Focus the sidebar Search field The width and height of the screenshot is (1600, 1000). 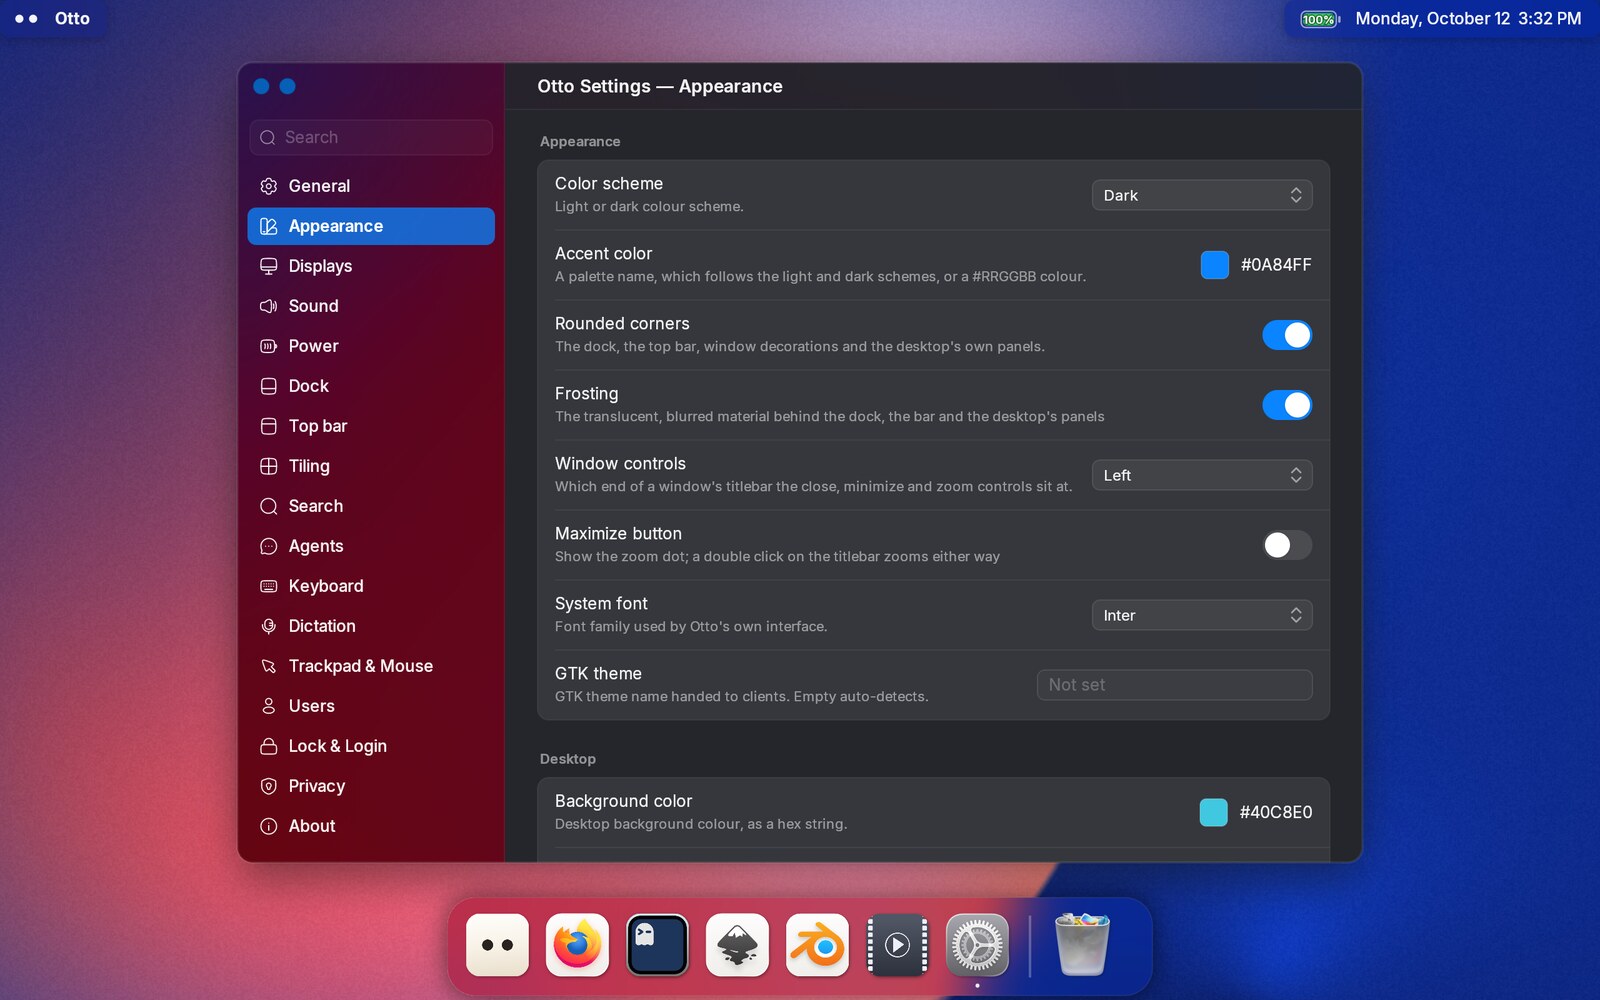point(371,137)
